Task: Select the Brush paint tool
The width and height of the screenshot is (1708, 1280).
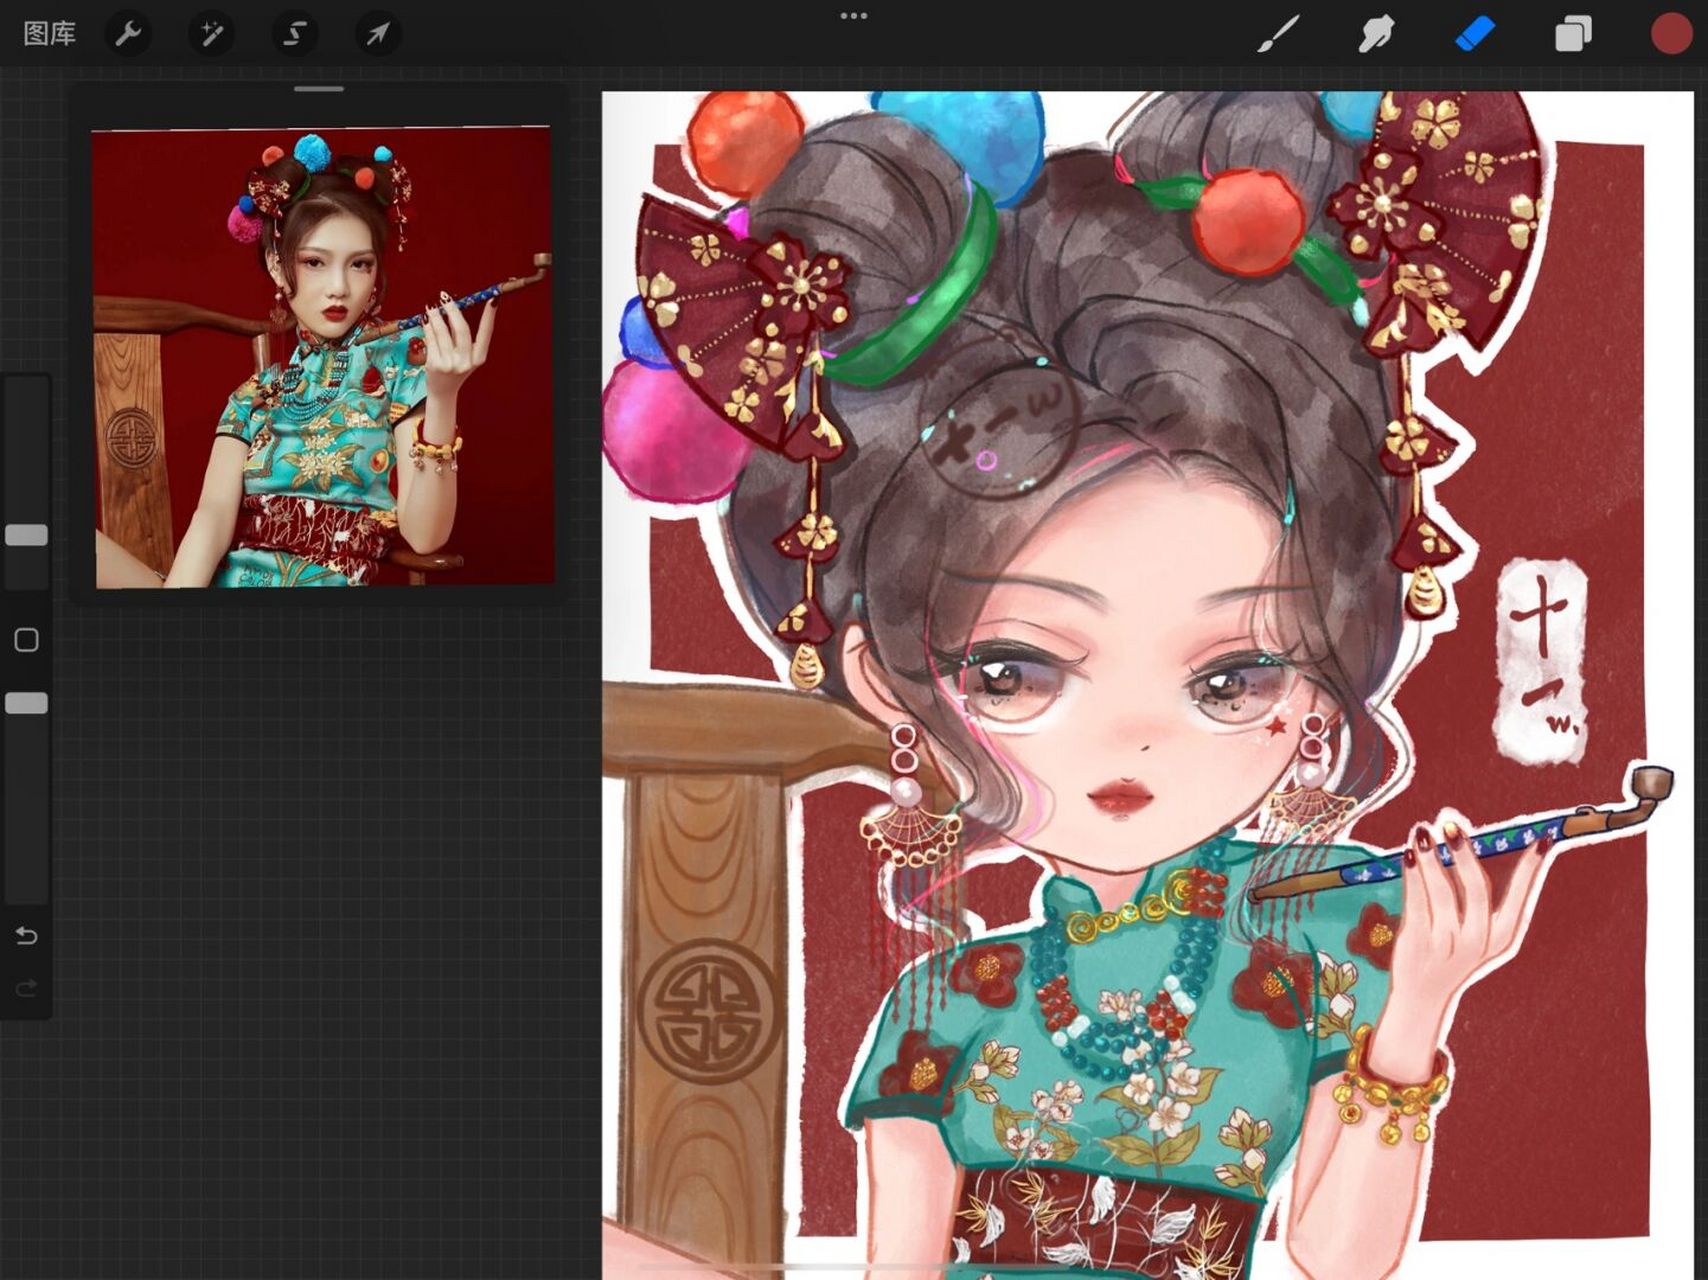Action: 1278,34
